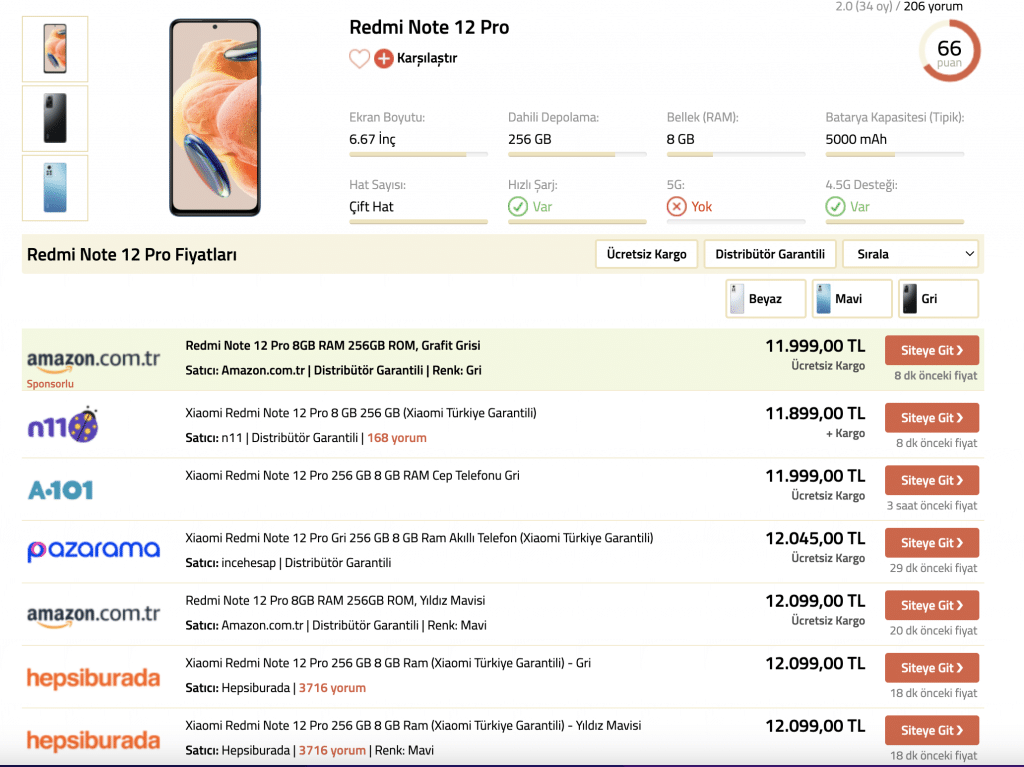Open the 168 yorum reviews link
The width and height of the screenshot is (1024, 767).
point(397,438)
